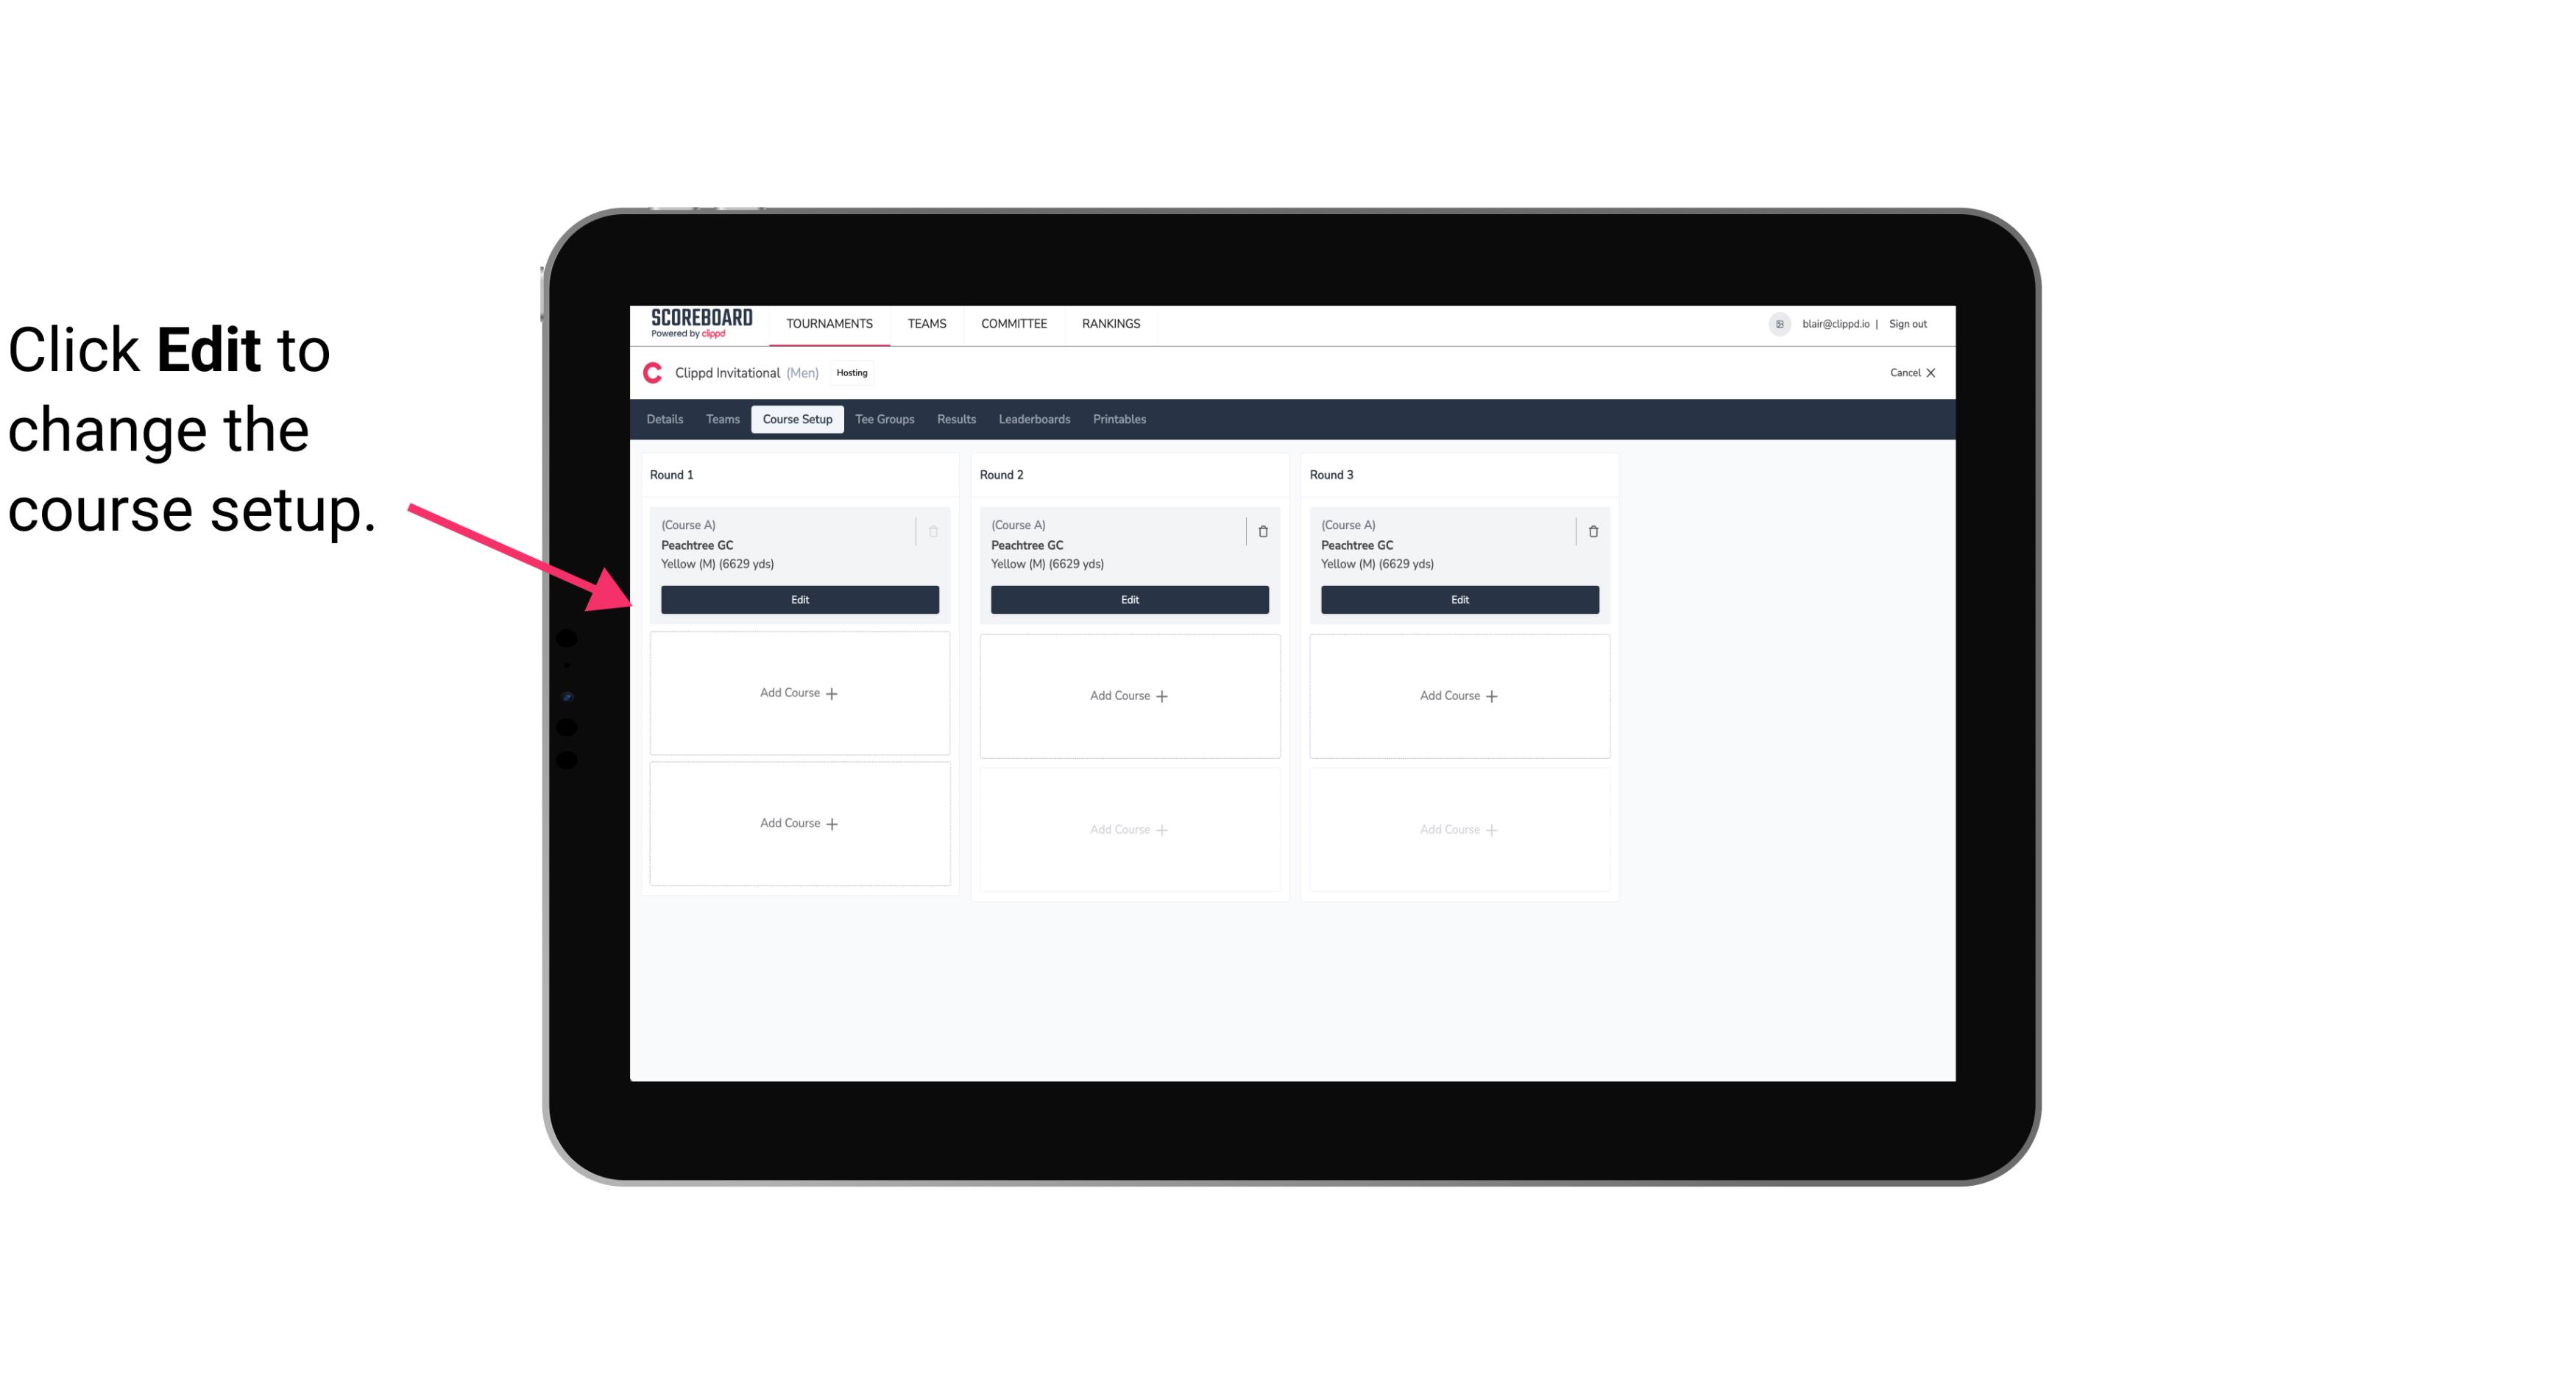Click Add Course for Round 1
The height and width of the screenshot is (1386, 2576).
point(800,693)
